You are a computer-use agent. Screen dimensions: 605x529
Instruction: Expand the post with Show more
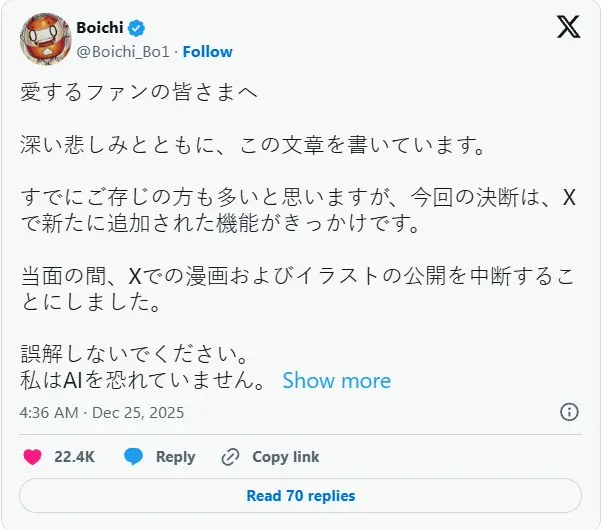(x=336, y=381)
